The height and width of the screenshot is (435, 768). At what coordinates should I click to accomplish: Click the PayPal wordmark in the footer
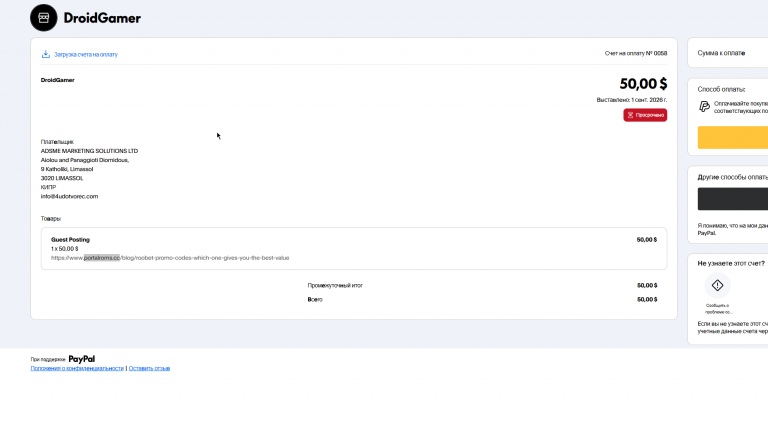coord(81,359)
